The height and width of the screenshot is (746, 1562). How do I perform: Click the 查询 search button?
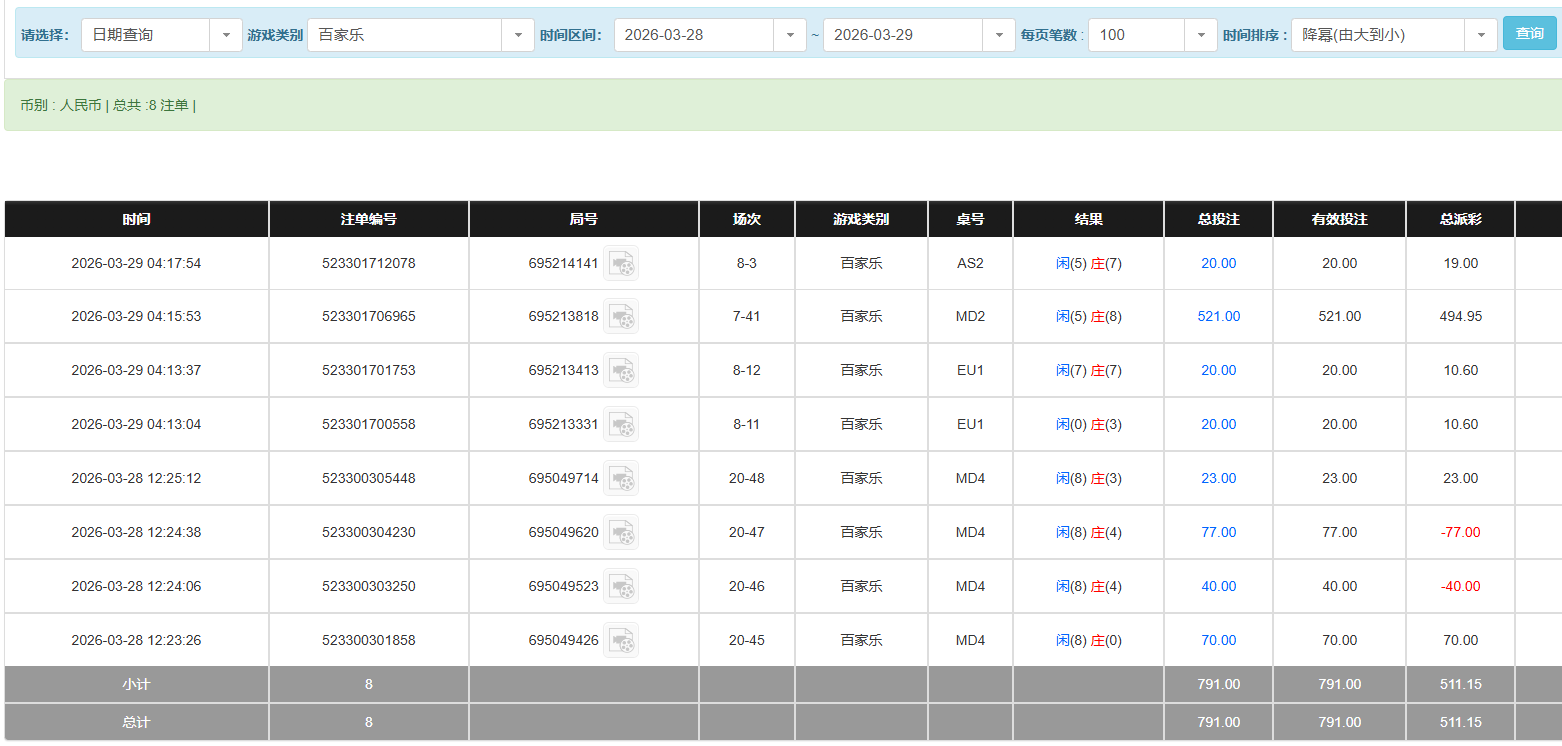tap(1529, 34)
